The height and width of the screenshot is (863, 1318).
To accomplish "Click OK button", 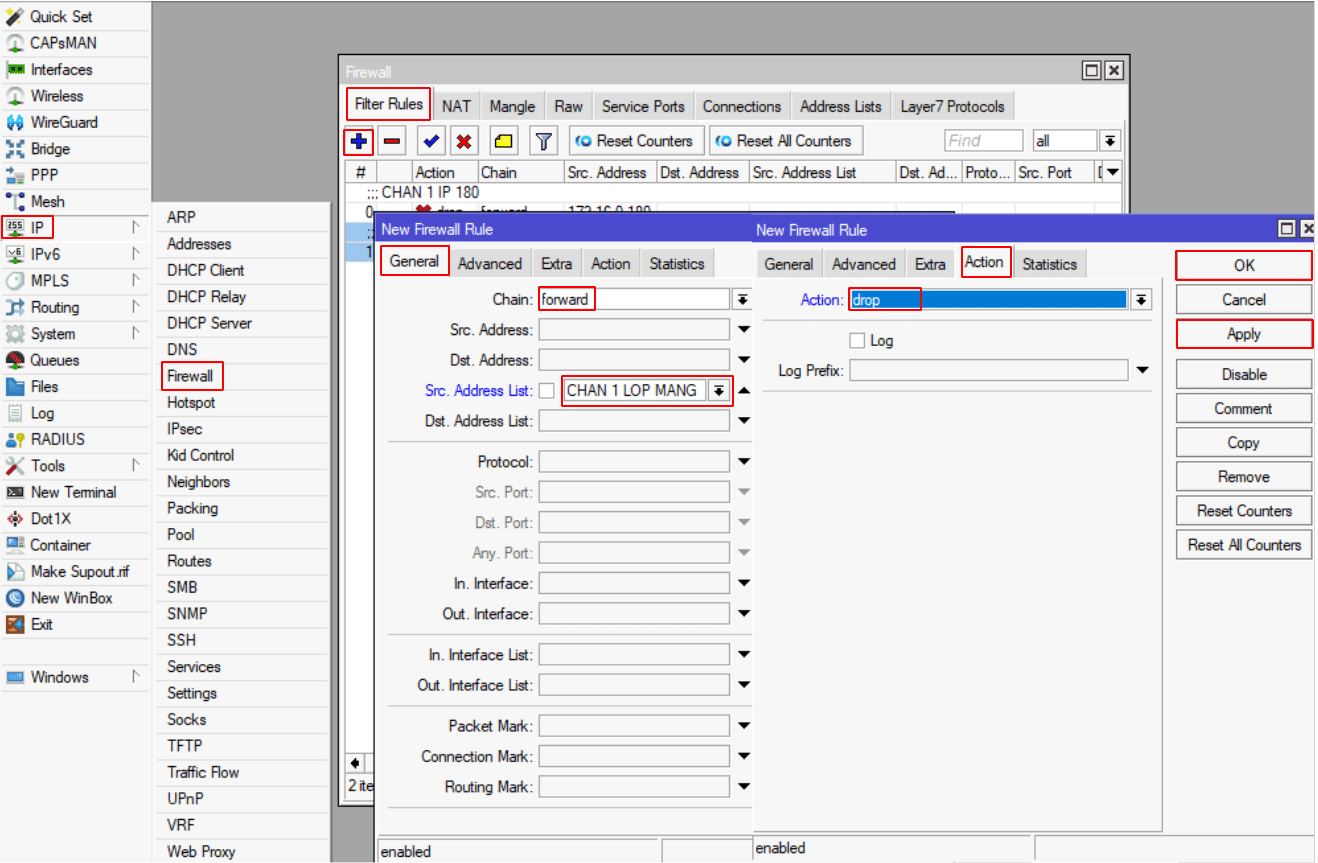I will pos(1243,265).
